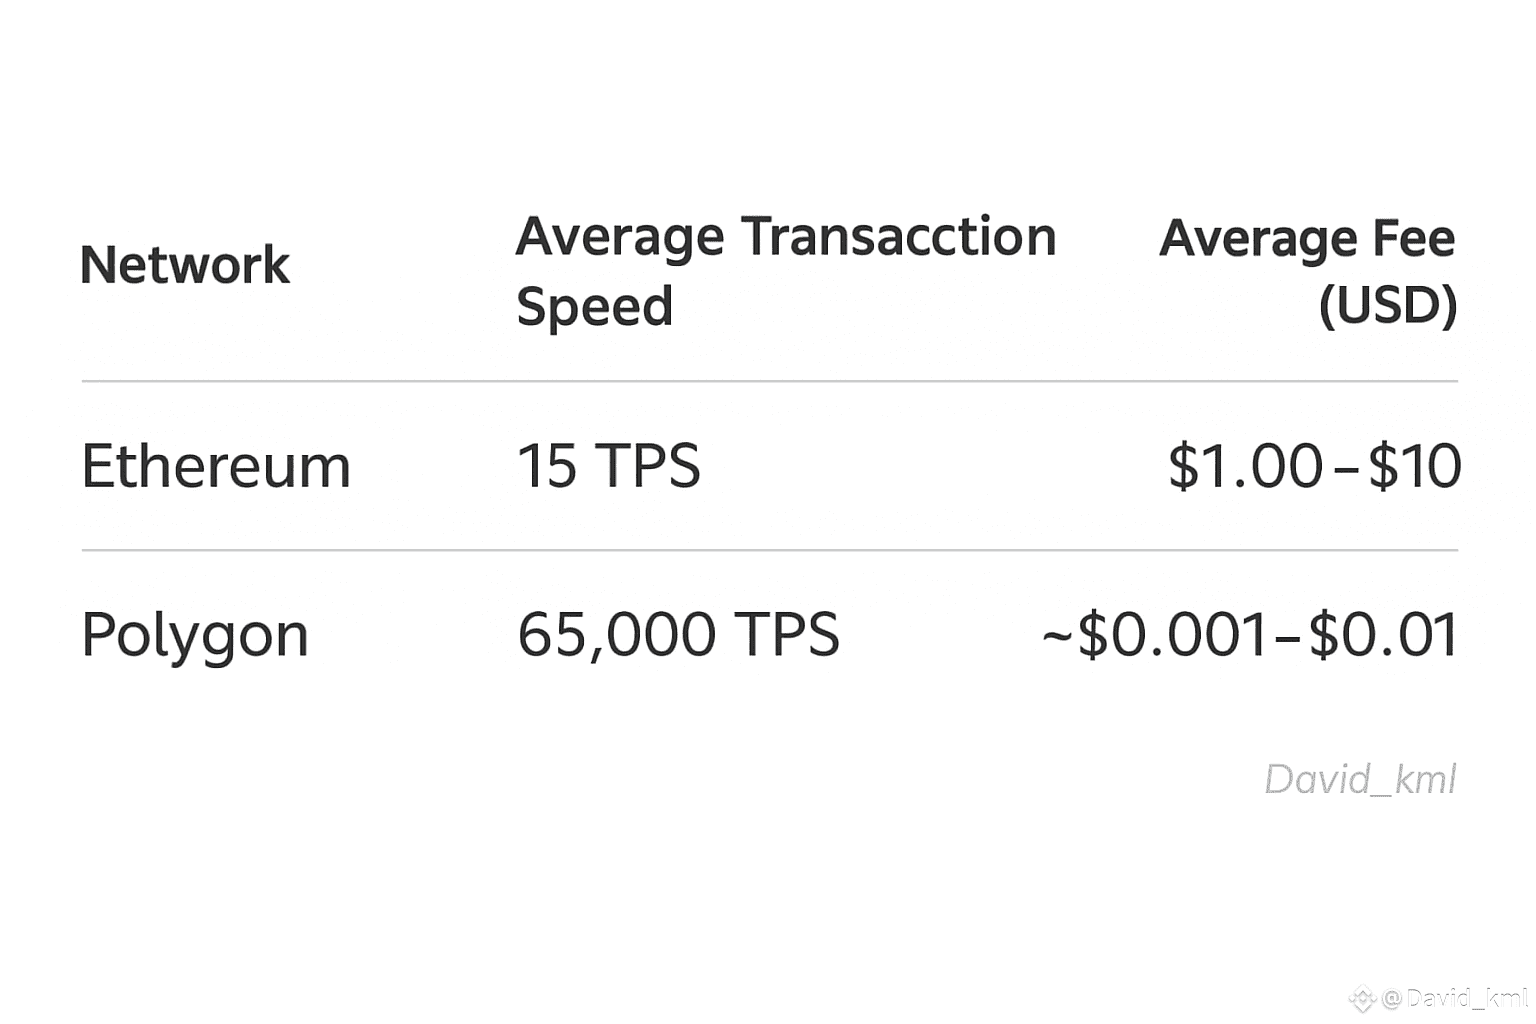The width and height of the screenshot is (1536, 1024).
Task: Click the watermark logo icon beside @David_kml
Action: (1362, 997)
